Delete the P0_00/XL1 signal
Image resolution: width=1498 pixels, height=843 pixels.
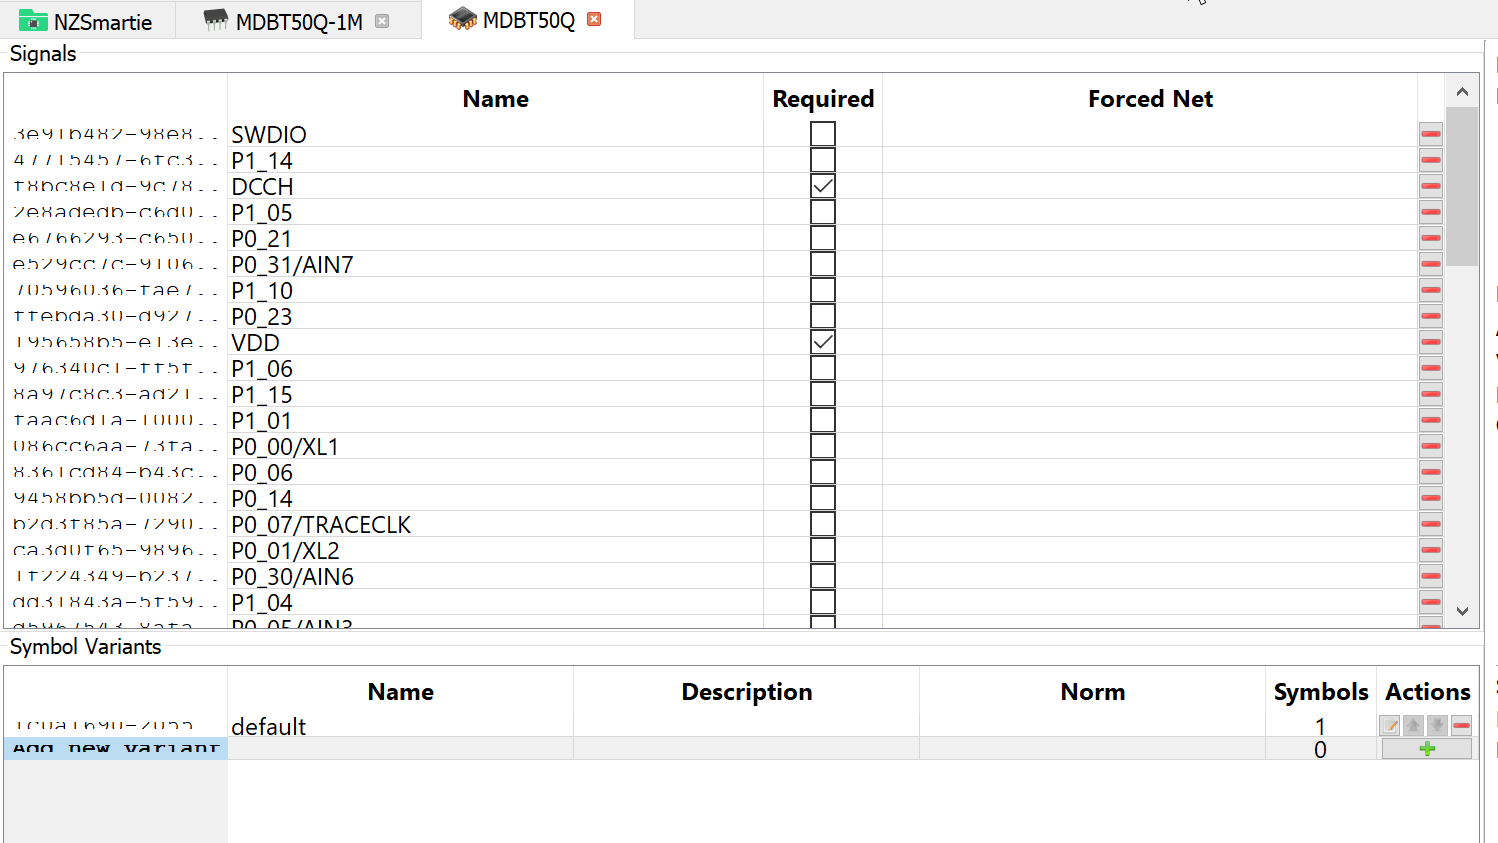(x=1431, y=445)
